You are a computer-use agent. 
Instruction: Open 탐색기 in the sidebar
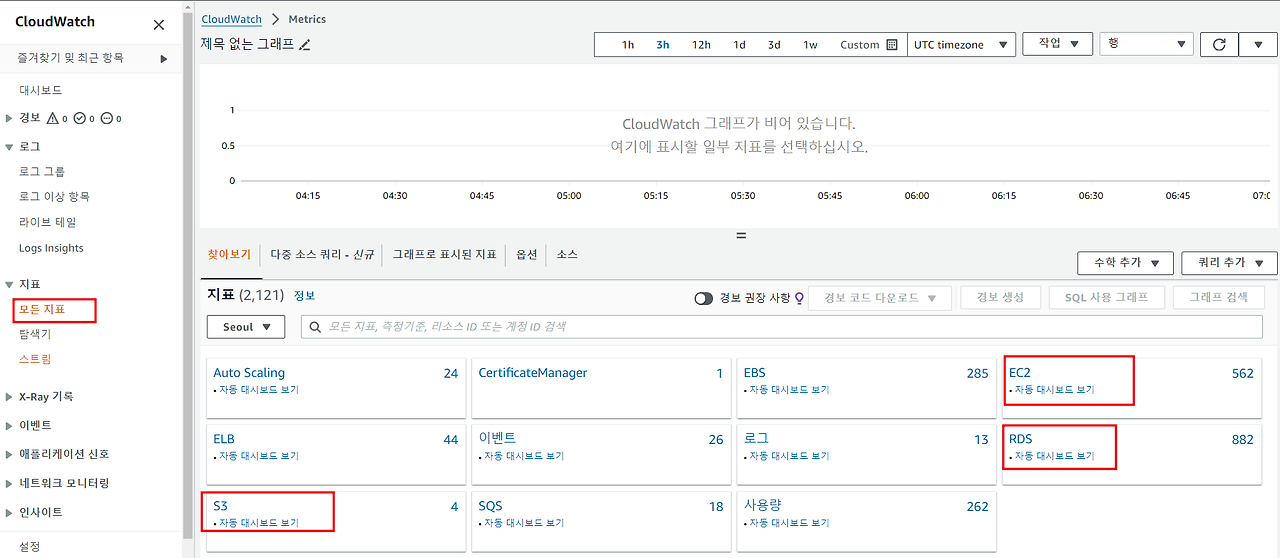(35, 334)
